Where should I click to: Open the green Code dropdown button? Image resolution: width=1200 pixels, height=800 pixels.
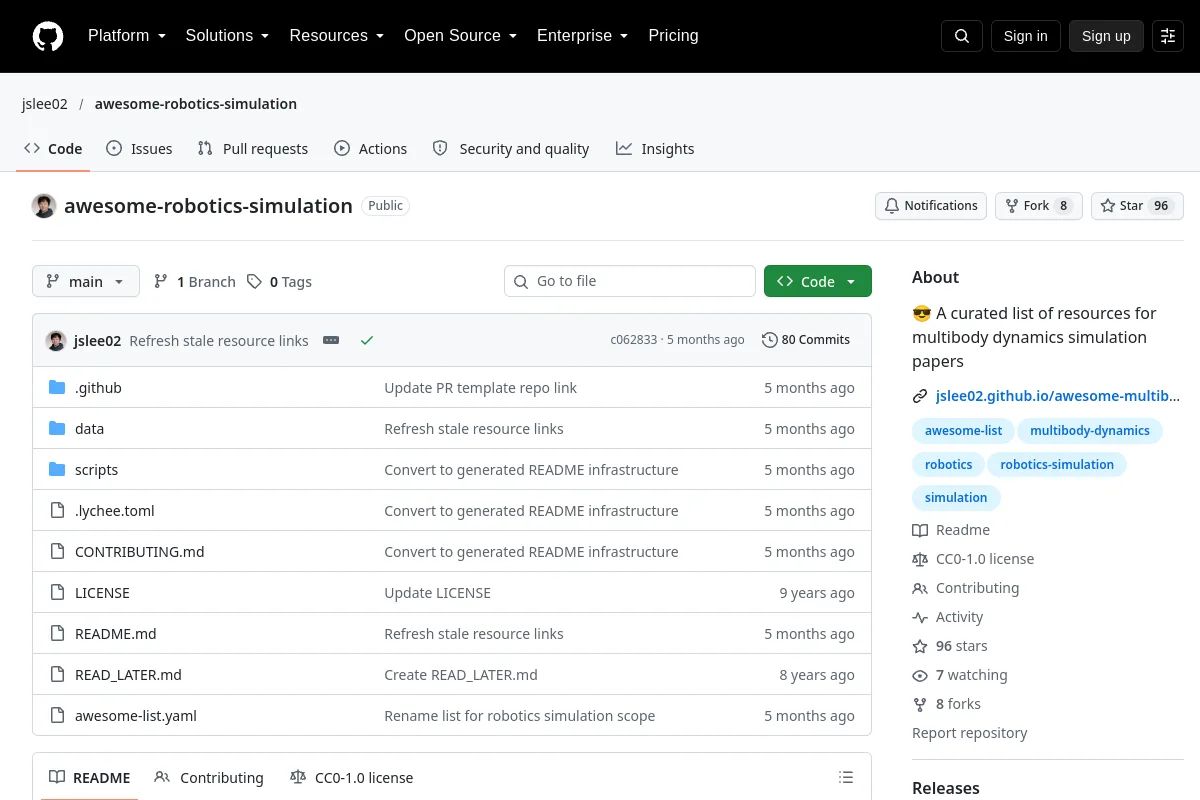click(x=818, y=281)
